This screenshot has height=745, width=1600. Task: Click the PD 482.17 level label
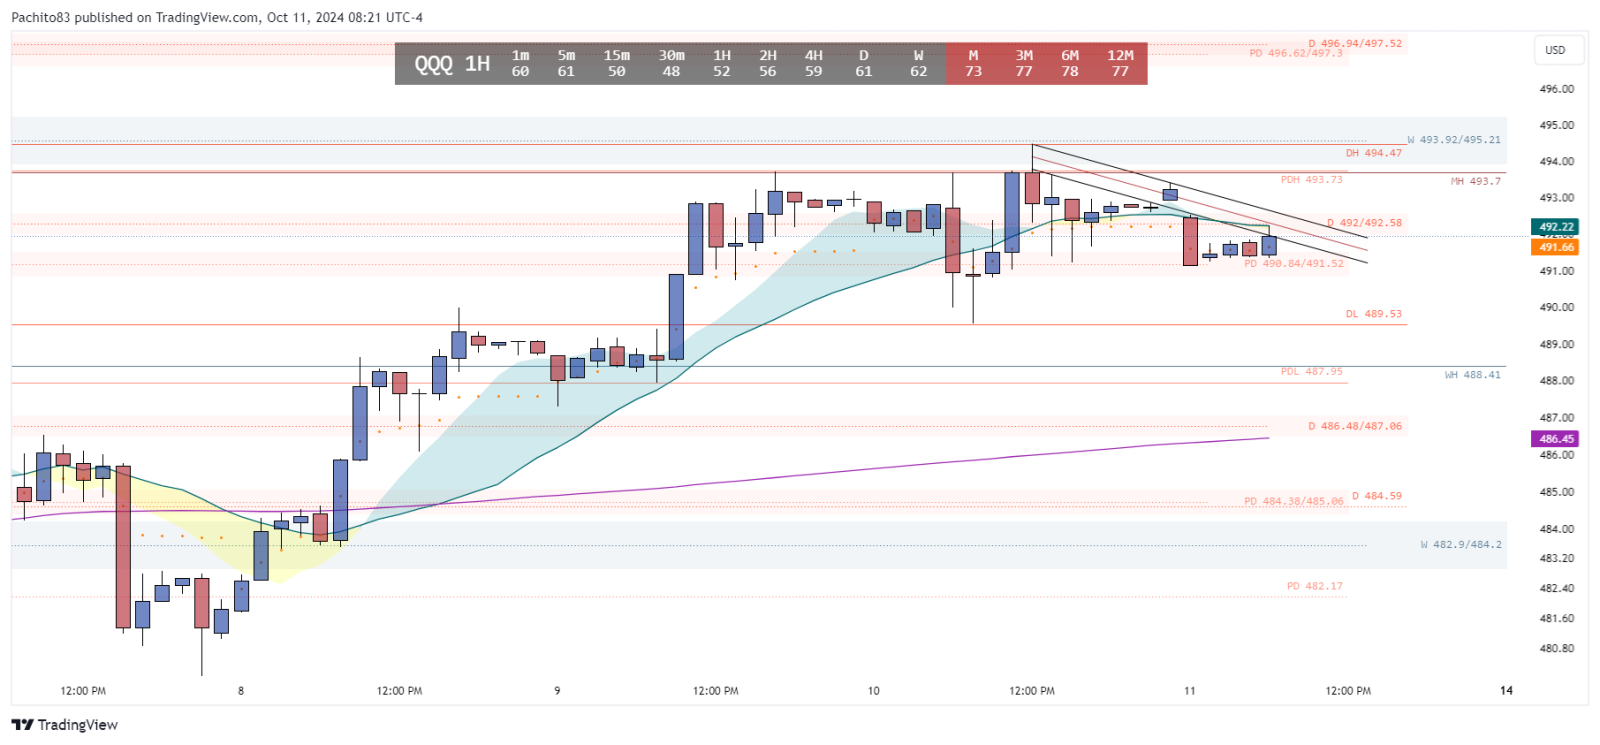click(1314, 586)
